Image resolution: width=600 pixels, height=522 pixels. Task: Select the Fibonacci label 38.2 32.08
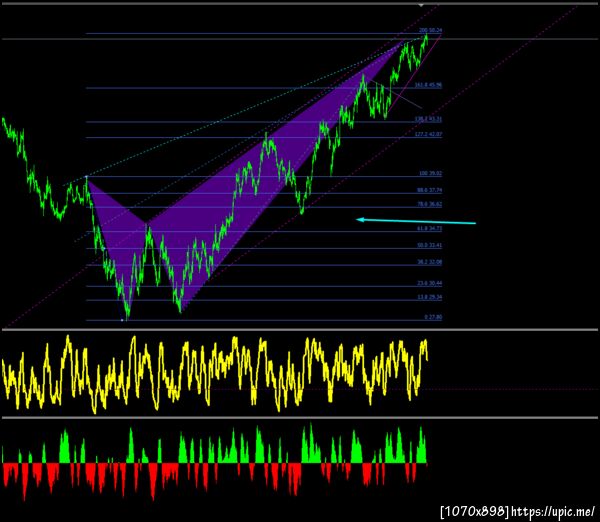click(x=429, y=262)
